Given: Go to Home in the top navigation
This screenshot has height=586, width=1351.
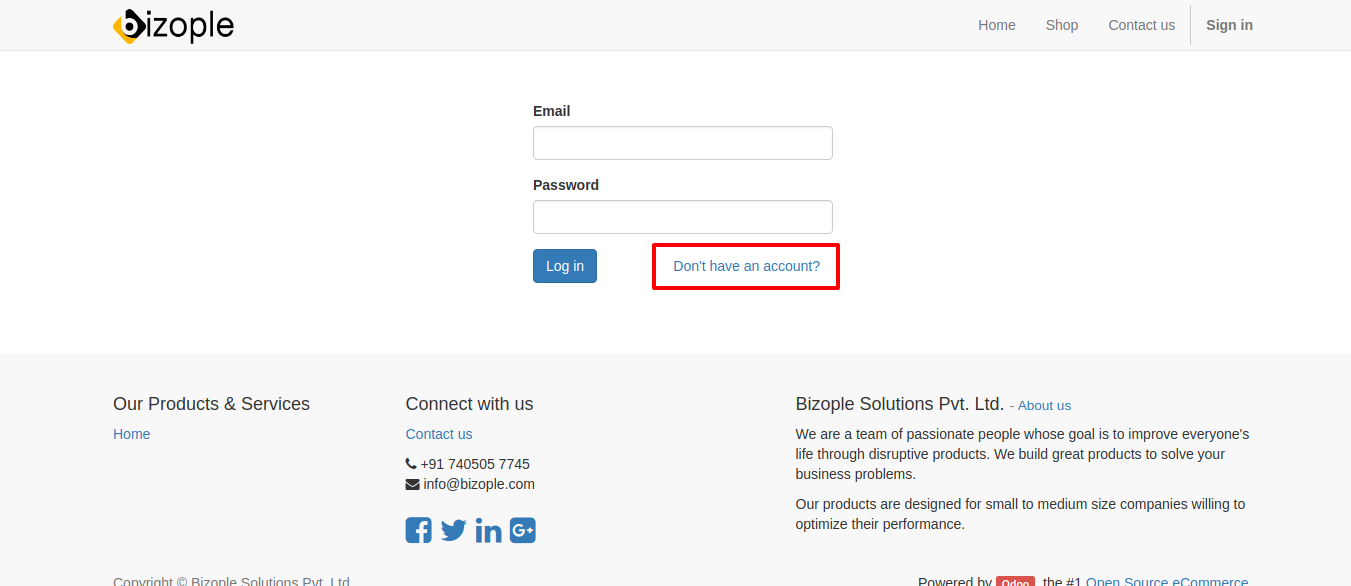Looking at the screenshot, I should click(x=997, y=25).
